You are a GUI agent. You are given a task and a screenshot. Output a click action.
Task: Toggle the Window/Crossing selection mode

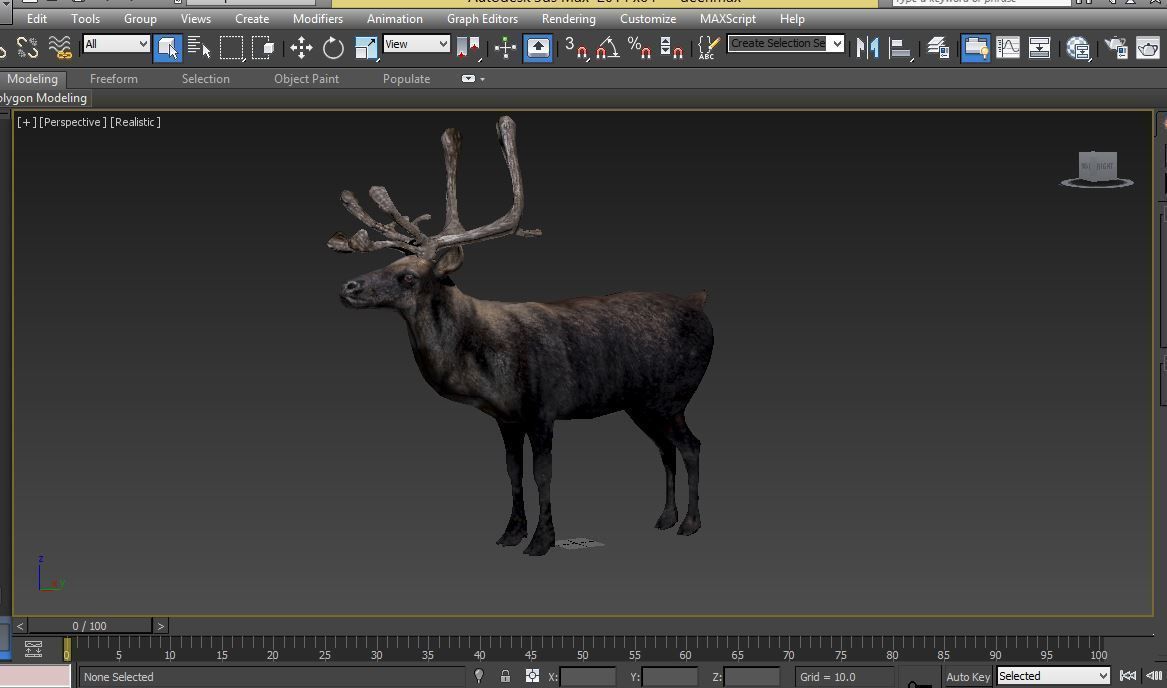click(x=263, y=48)
